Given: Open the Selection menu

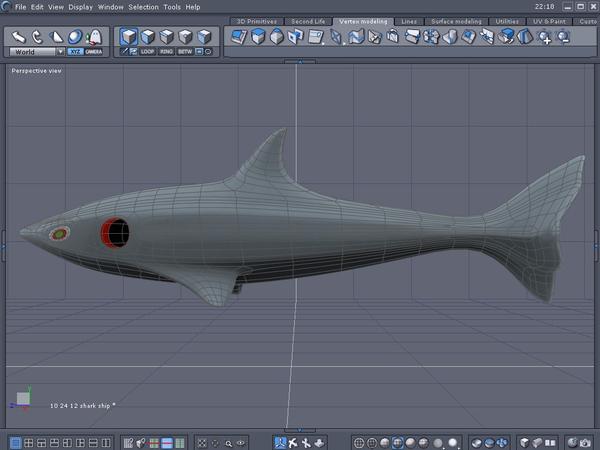Looking at the screenshot, I should point(143,7).
